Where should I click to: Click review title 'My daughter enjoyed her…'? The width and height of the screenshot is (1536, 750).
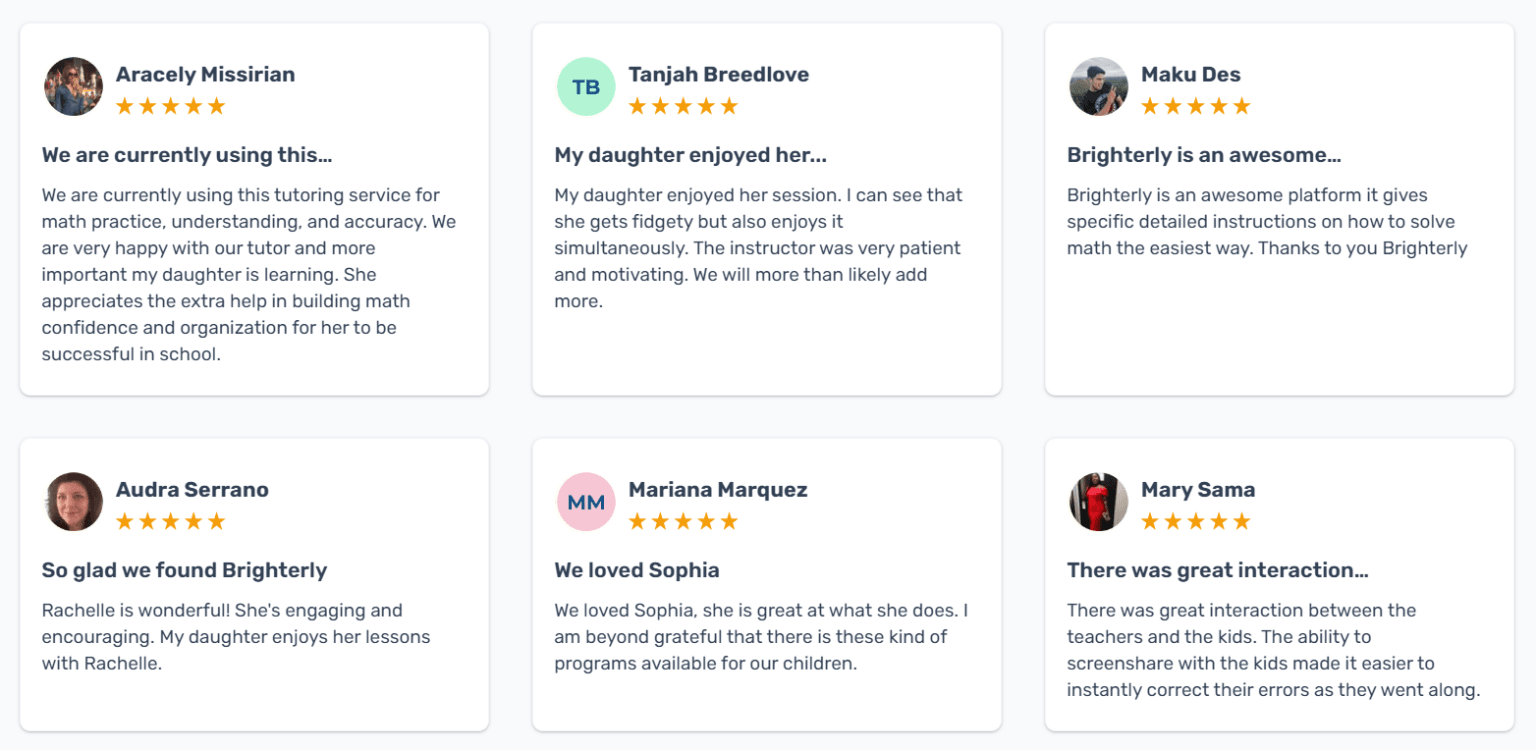point(690,155)
